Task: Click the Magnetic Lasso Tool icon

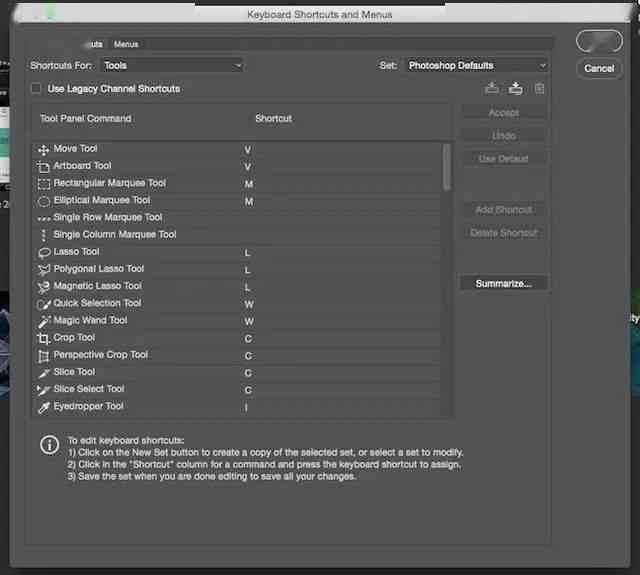Action: pos(44,287)
